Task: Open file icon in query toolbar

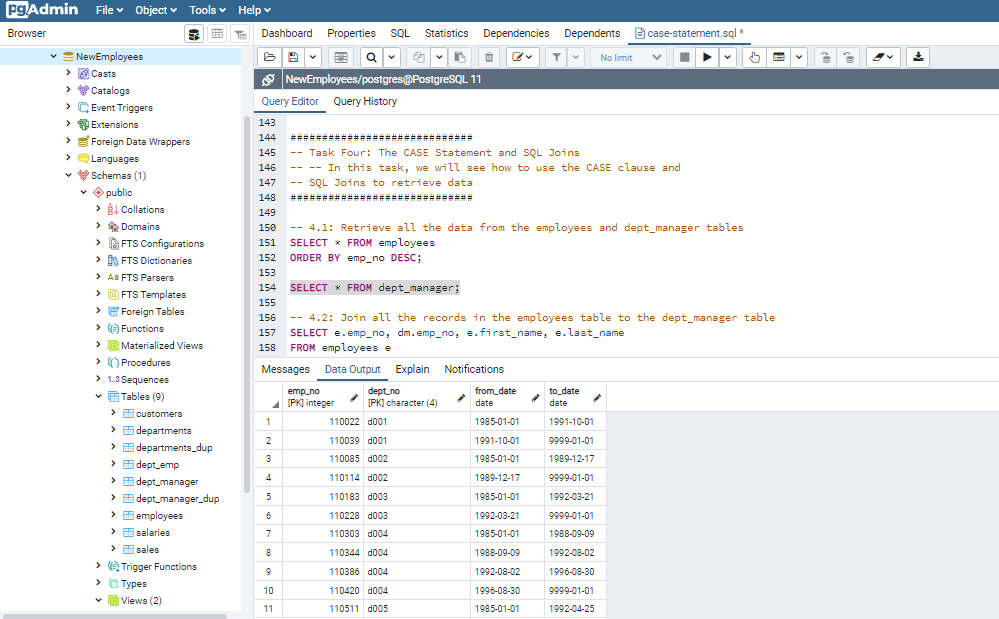Action: click(270, 57)
